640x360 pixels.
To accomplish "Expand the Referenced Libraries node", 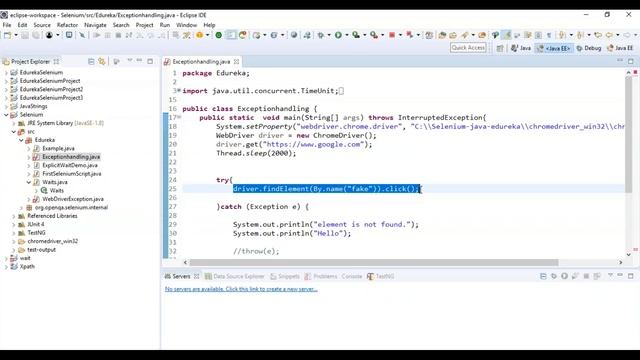I will (13, 216).
